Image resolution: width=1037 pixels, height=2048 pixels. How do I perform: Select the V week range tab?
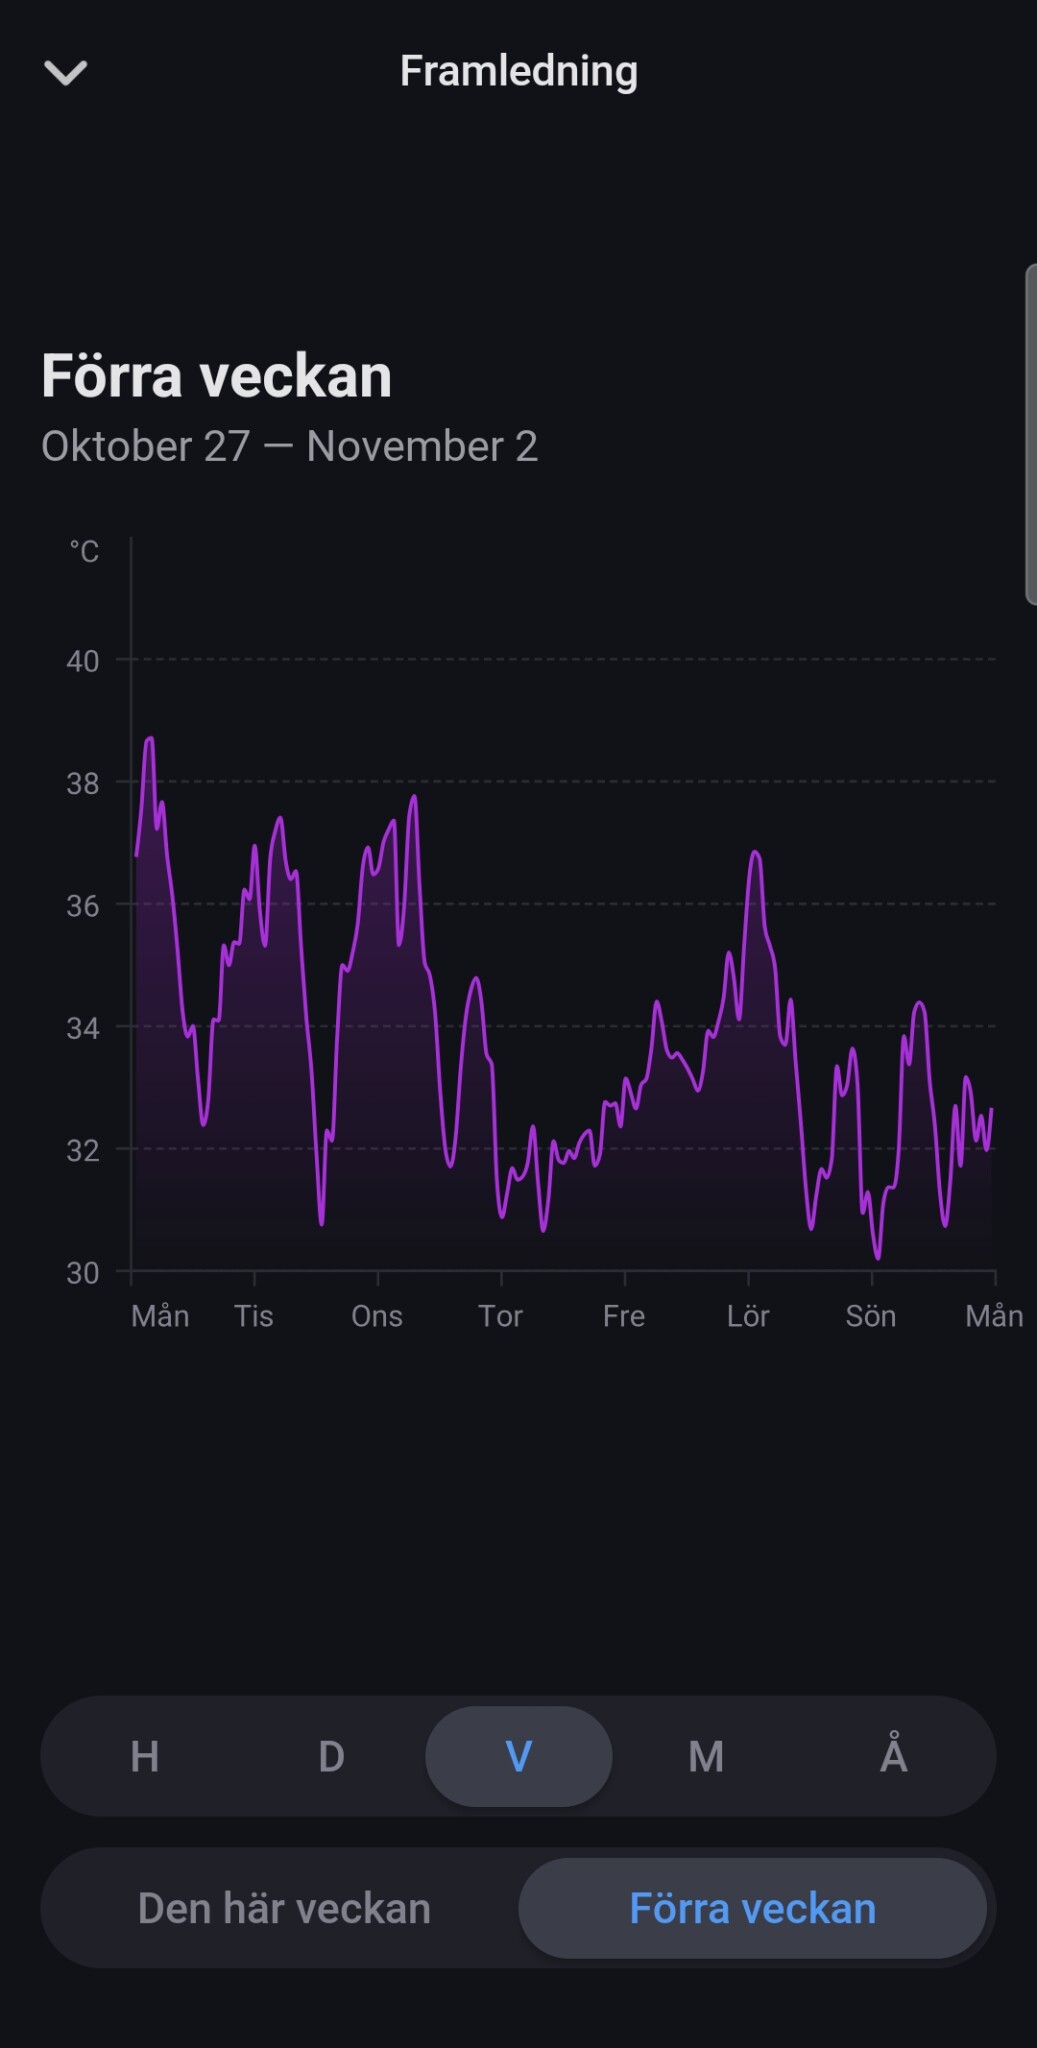[x=518, y=1756]
